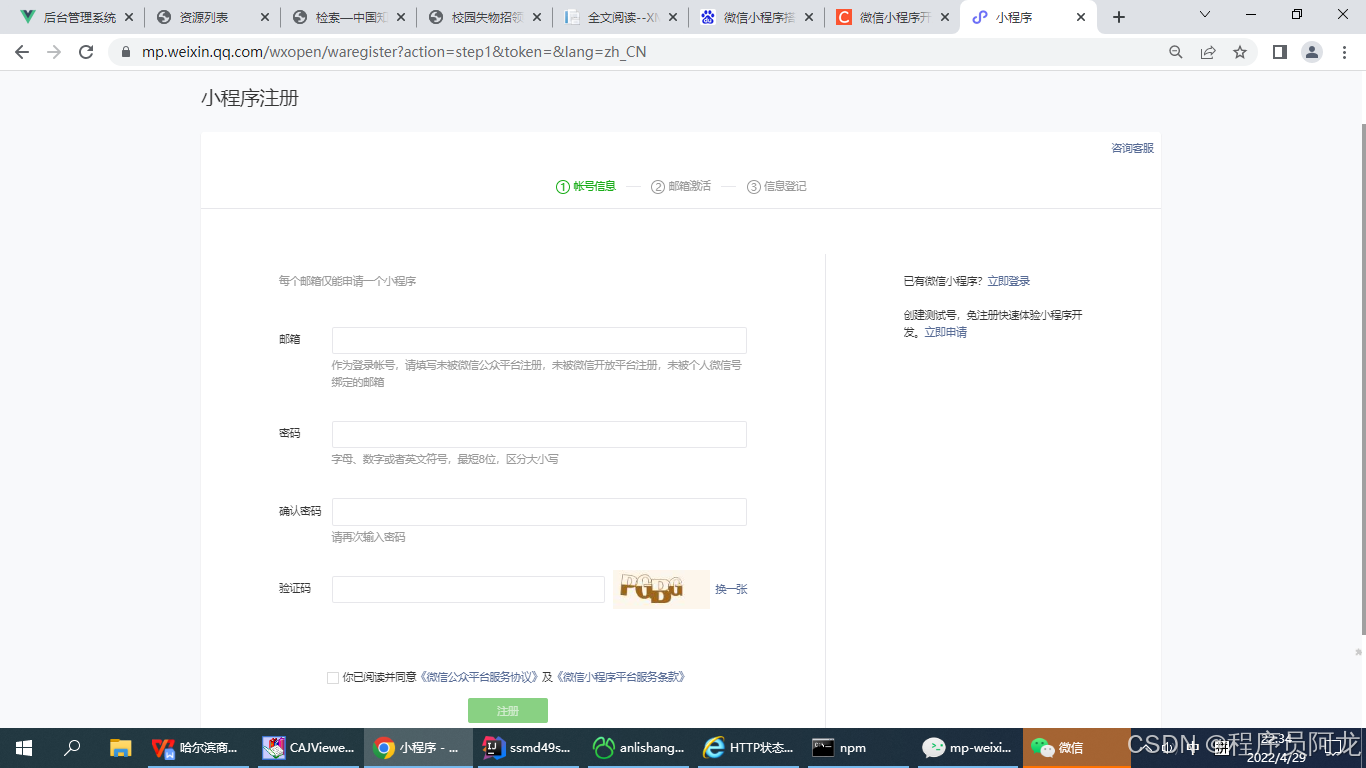The width and height of the screenshot is (1366, 768).
Task: Open Chrome's three-dot menu
Action: pyautogui.click(x=1345, y=52)
